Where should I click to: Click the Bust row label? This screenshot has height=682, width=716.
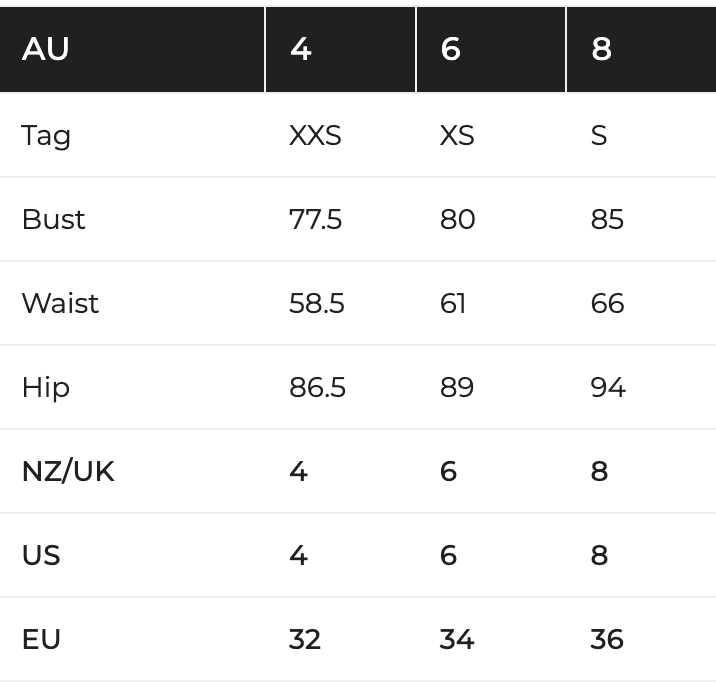(53, 220)
